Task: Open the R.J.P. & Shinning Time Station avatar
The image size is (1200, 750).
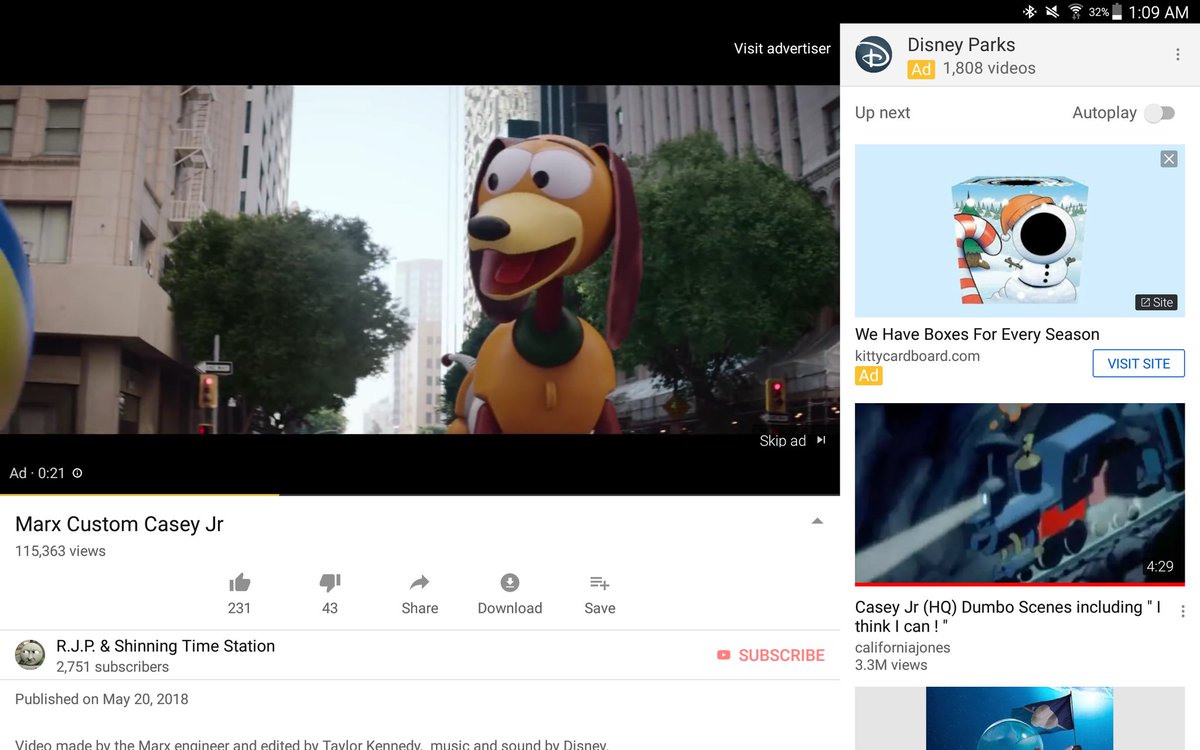Action: point(30,655)
